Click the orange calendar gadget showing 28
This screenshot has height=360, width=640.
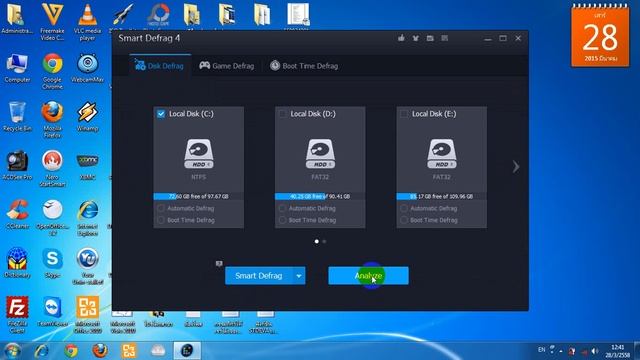(600, 36)
